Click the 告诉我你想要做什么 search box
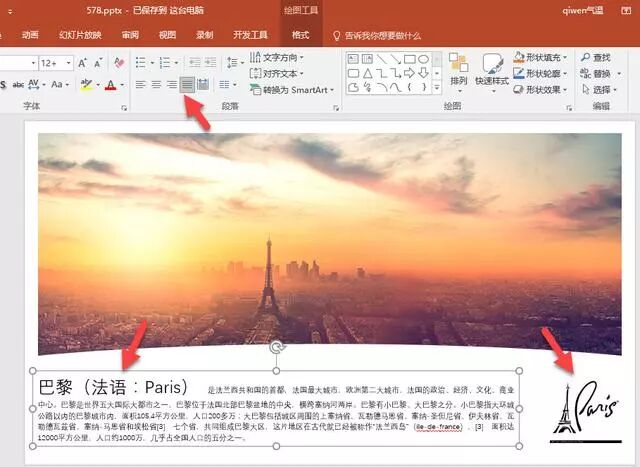 [x=377, y=36]
